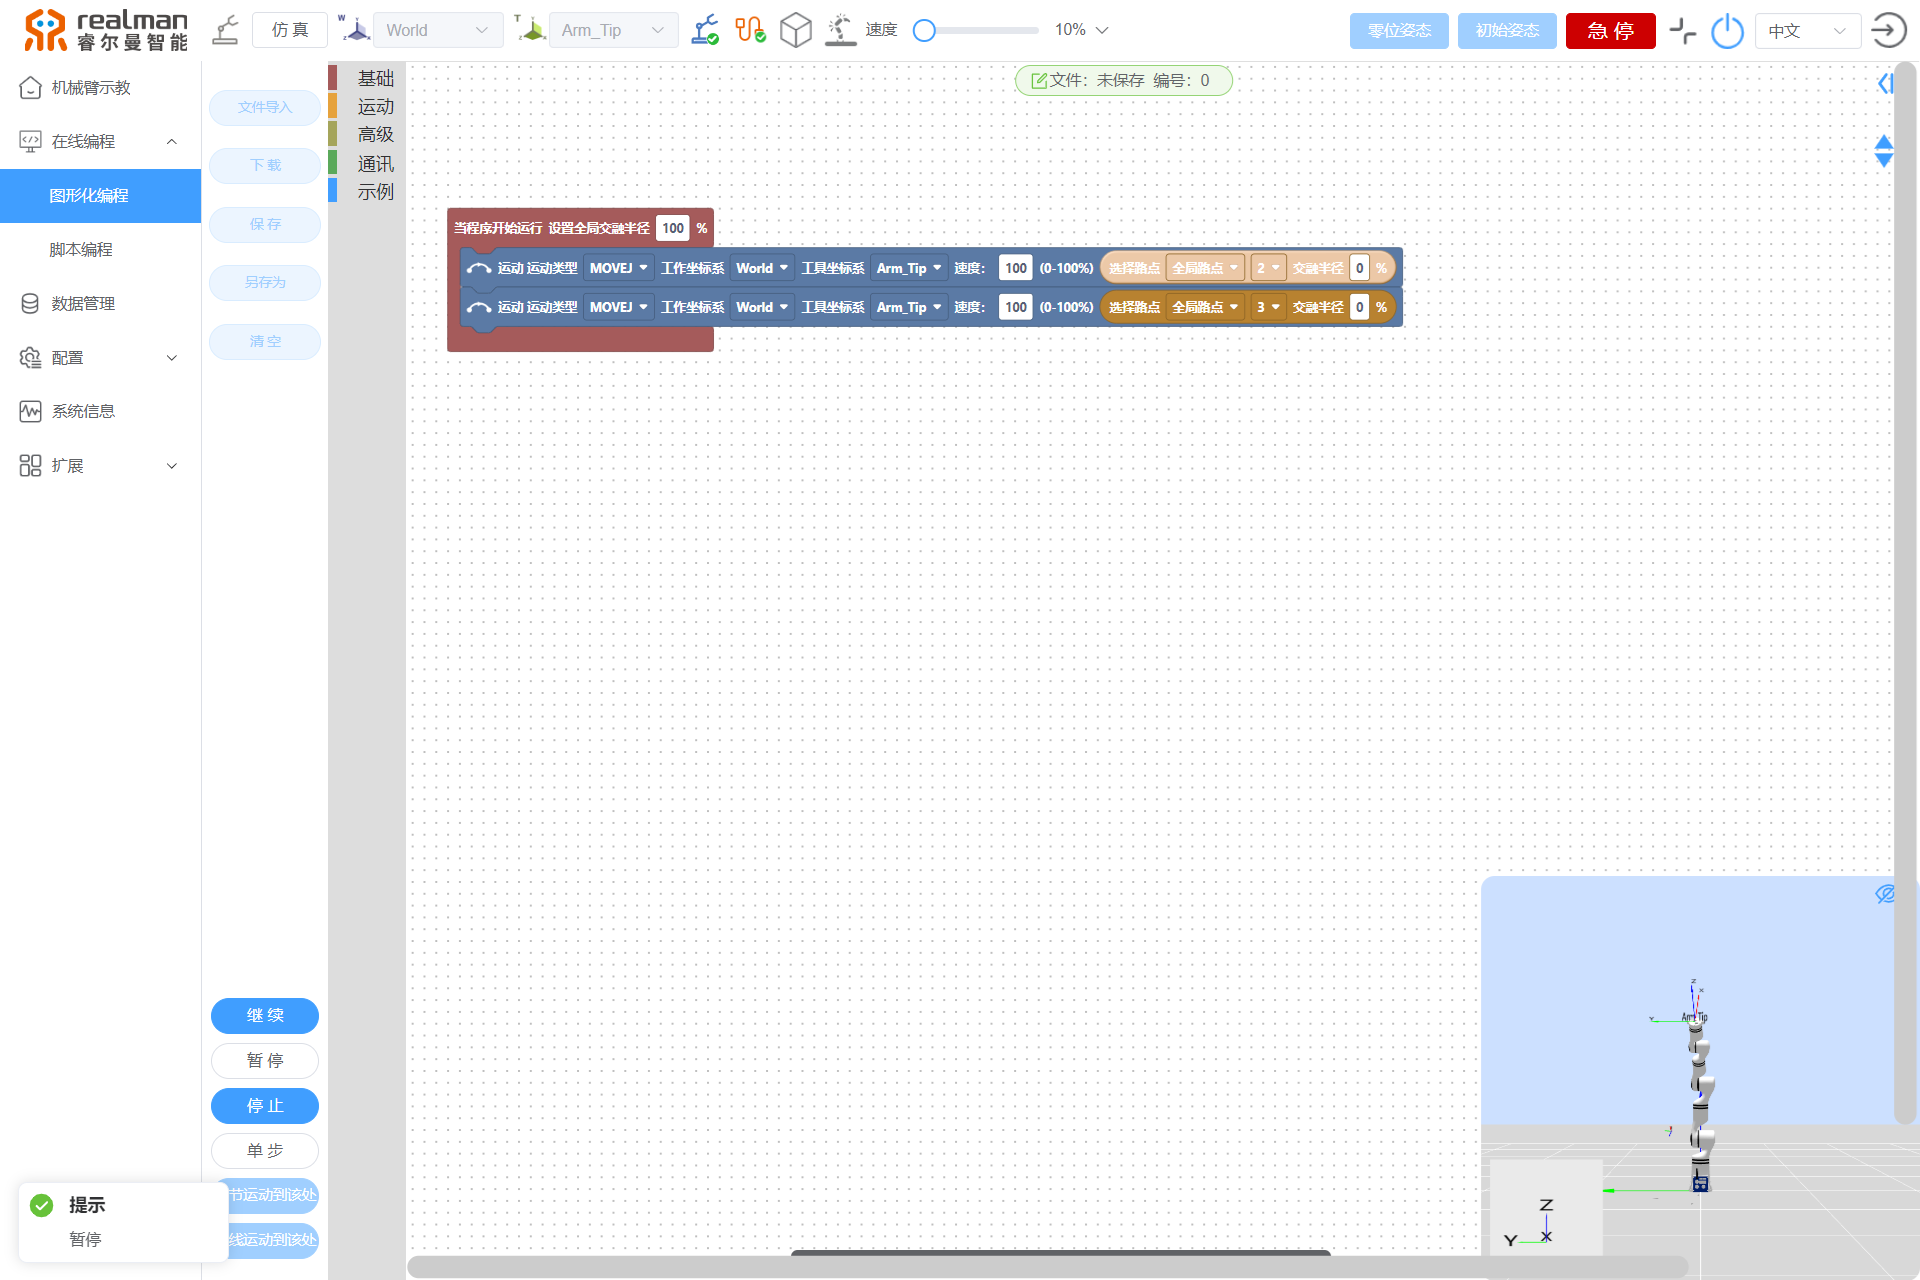Click the 停止 stop button

coord(265,1106)
